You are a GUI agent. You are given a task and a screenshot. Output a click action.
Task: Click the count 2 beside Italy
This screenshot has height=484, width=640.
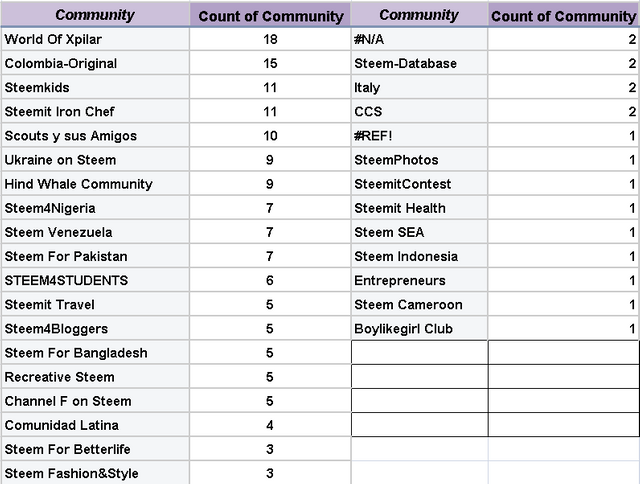(564, 87)
